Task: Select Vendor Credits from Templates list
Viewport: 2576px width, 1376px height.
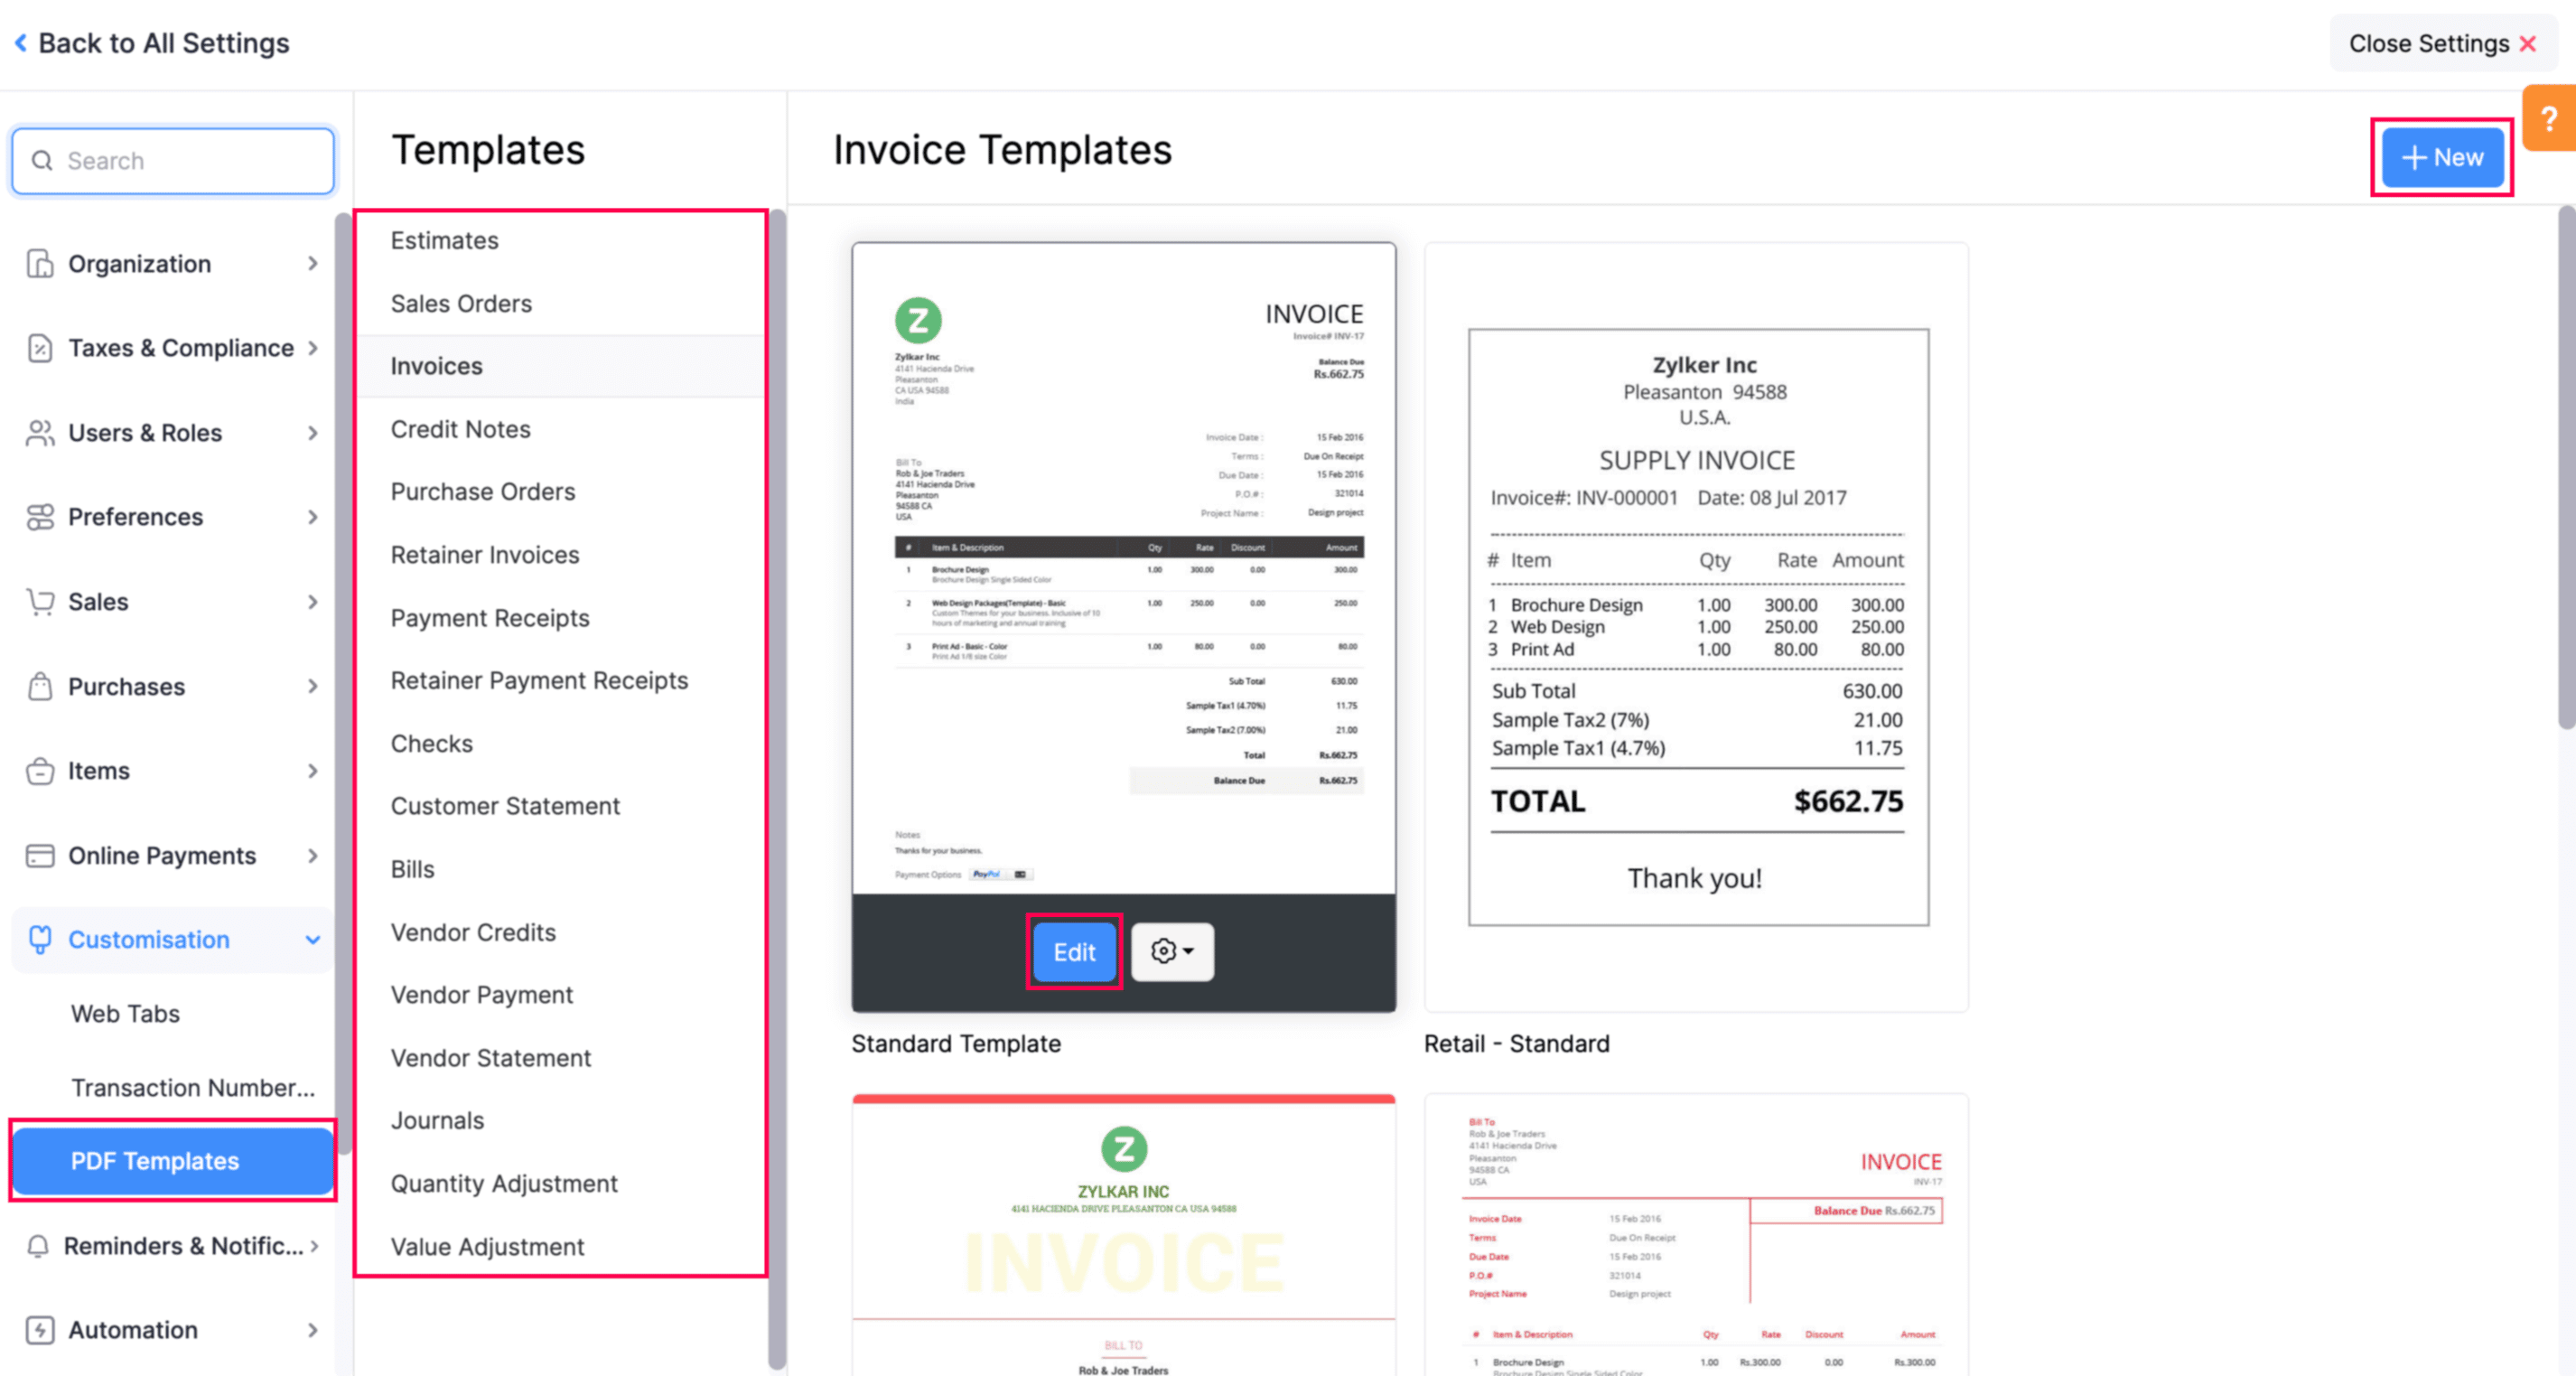Action: point(473,932)
